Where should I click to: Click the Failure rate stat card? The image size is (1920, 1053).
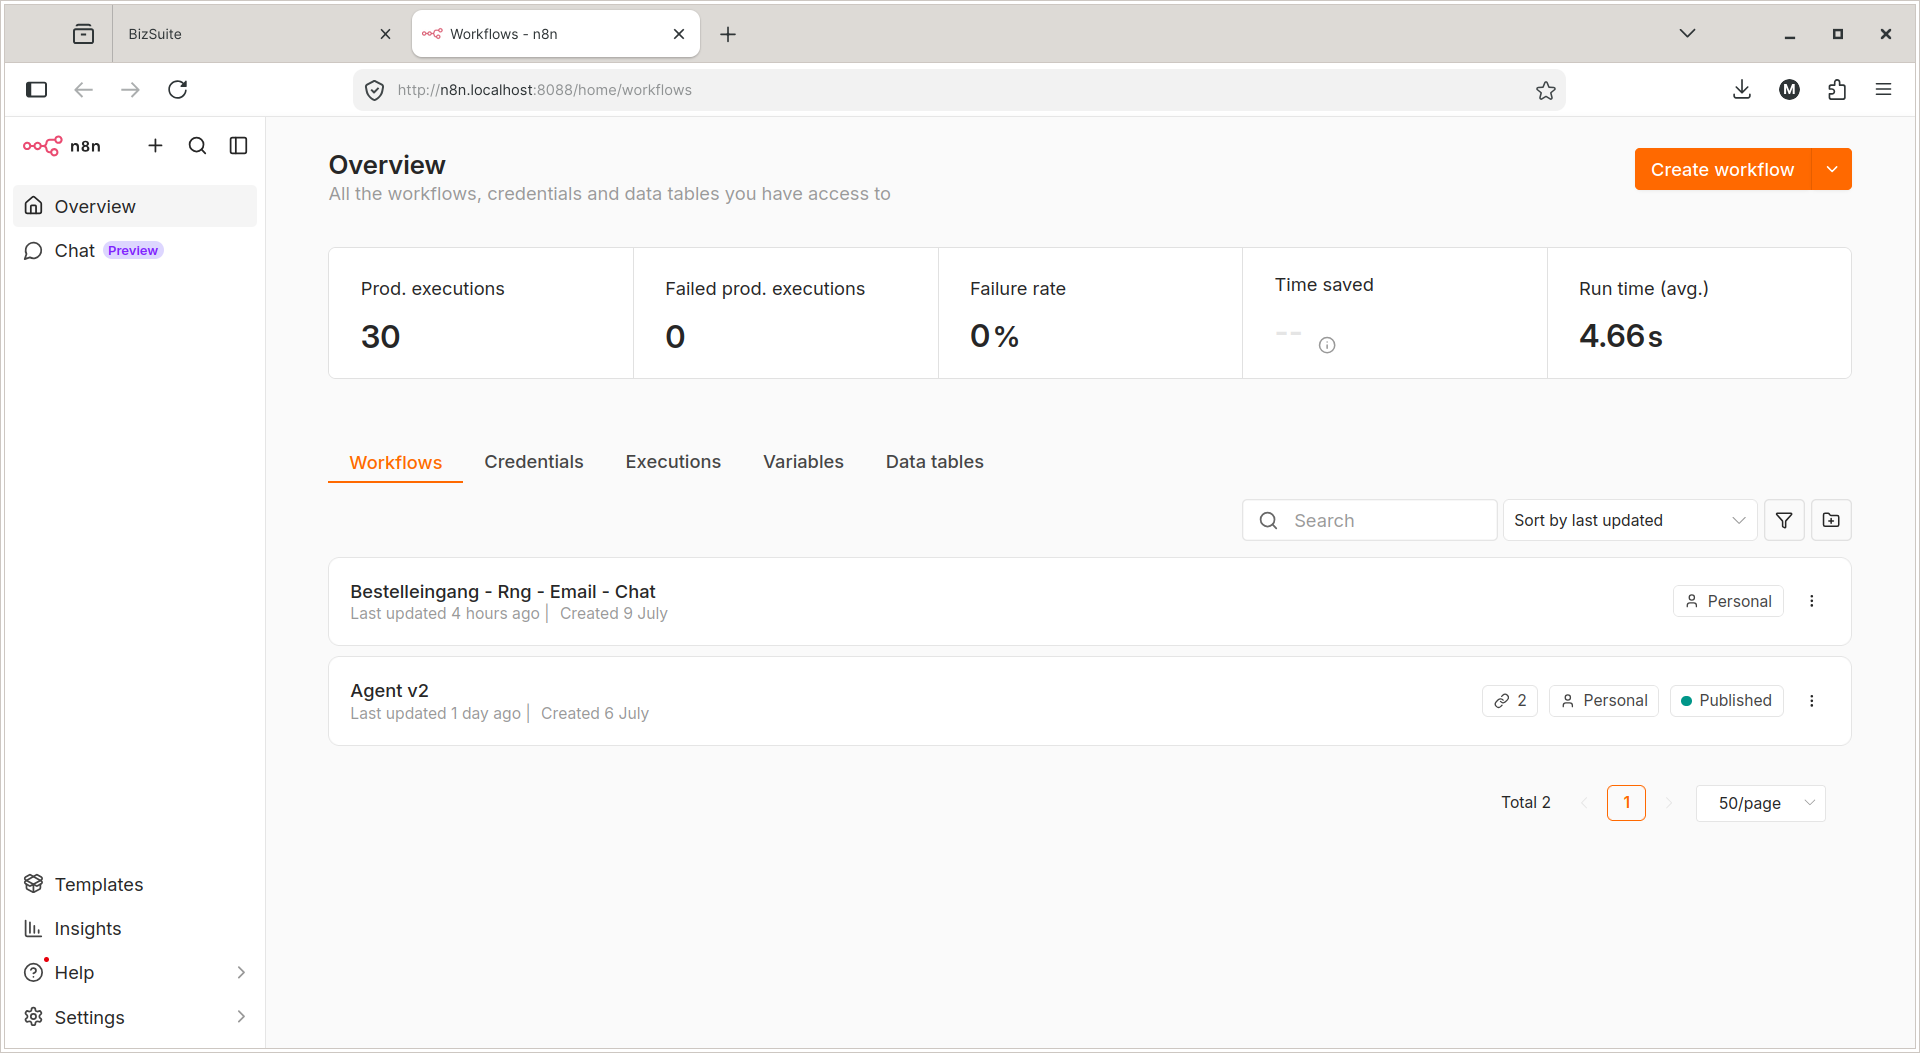pyautogui.click(x=1090, y=313)
